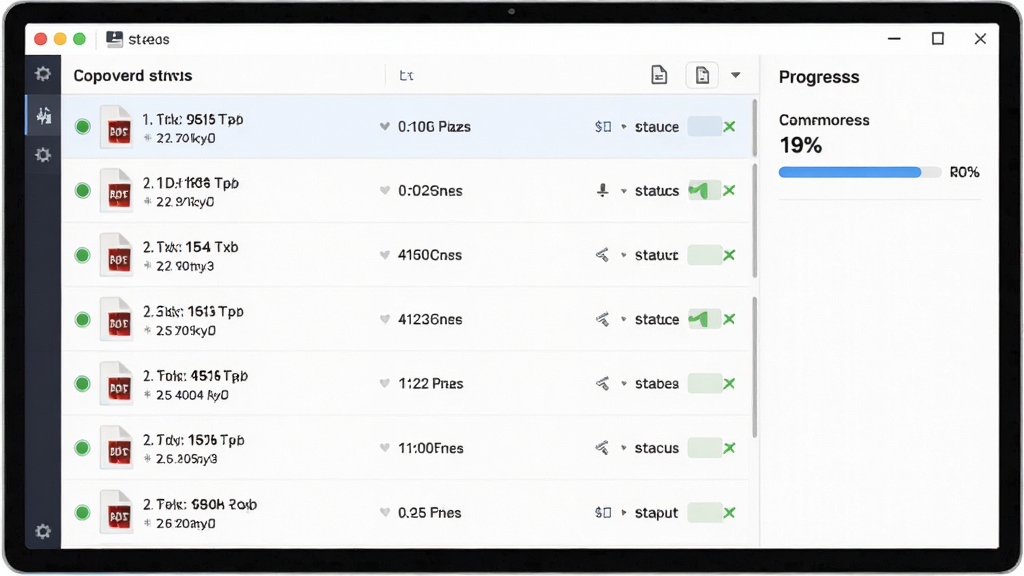Click heart icon next to 0.25 Fnes
Screen dimensions: 1024x576
(385, 512)
